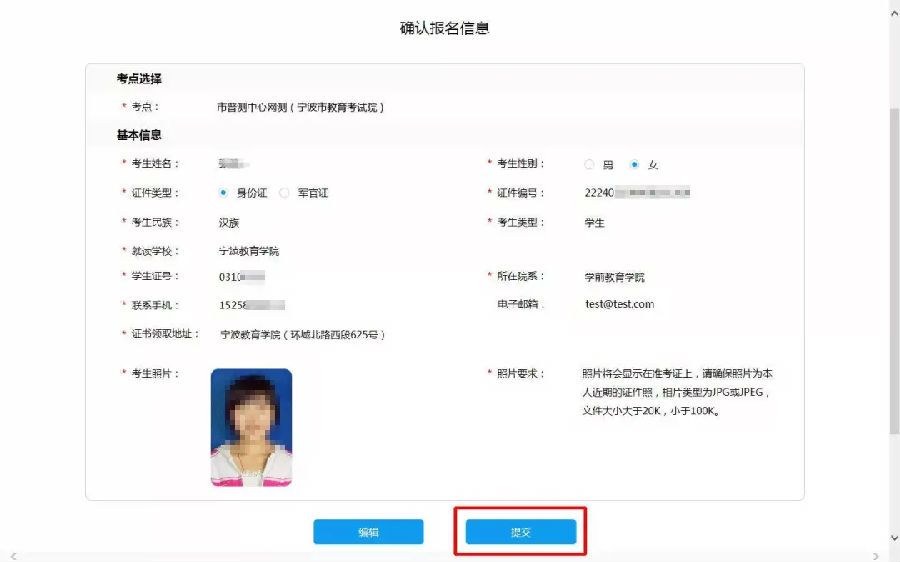
Task: Click the 学前教育学院 department value
Action: click(614, 277)
